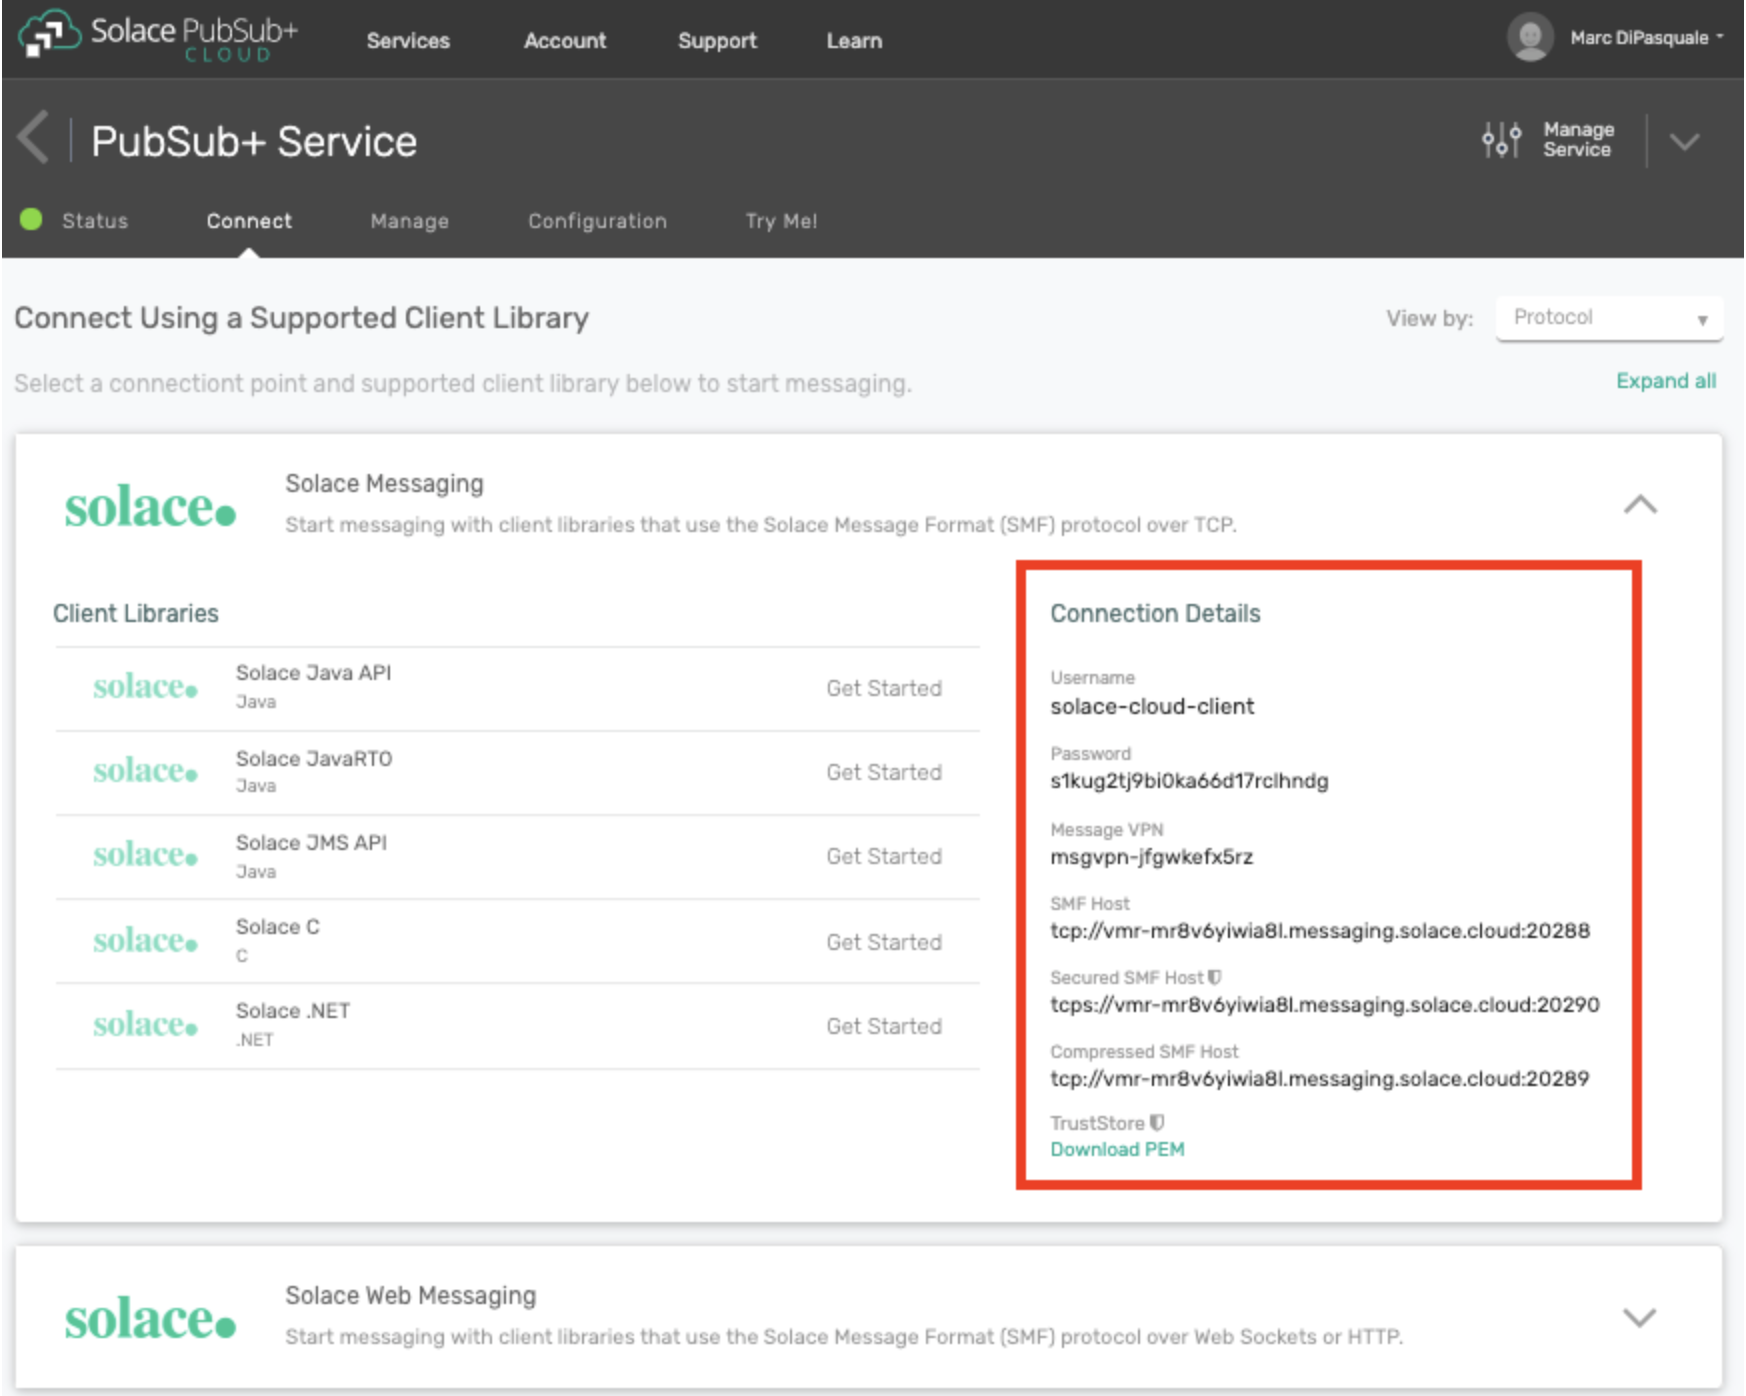Image resolution: width=1746 pixels, height=1396 pixels.
Task: Expand the Solace Web Messaging section
Action: [x=1639, y=1317]
